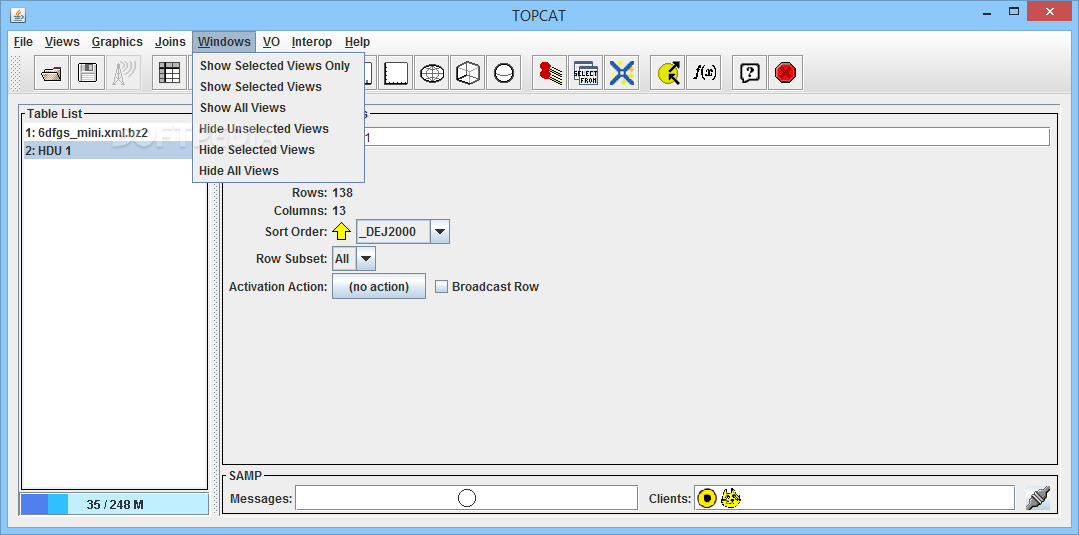Viewport: 1079px width, 535px height.
Task: Open the cube plot icon
Action: [x=467, y=72]
